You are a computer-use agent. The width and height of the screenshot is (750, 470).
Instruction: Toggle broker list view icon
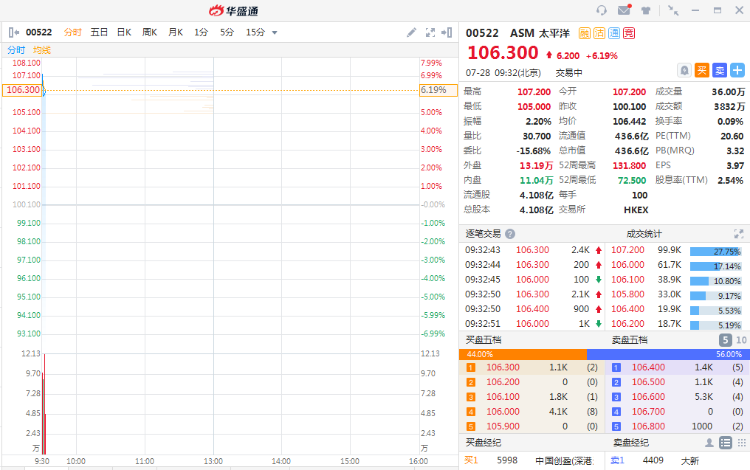click(723, 442)
